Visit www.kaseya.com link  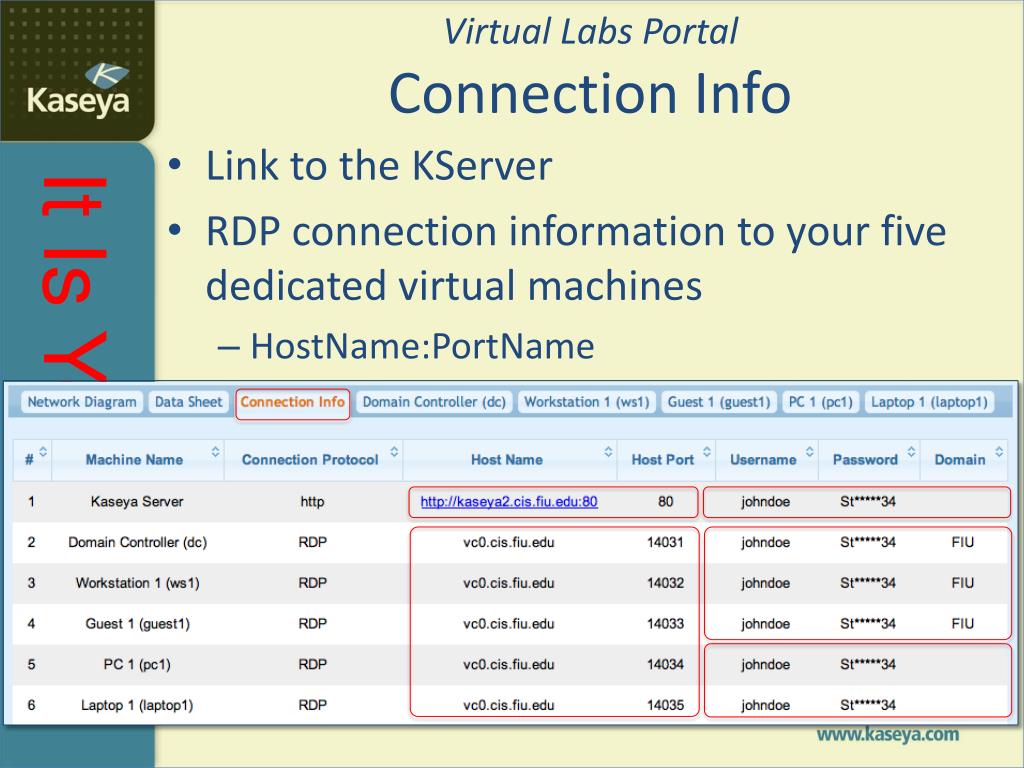(x=888, y=735)
